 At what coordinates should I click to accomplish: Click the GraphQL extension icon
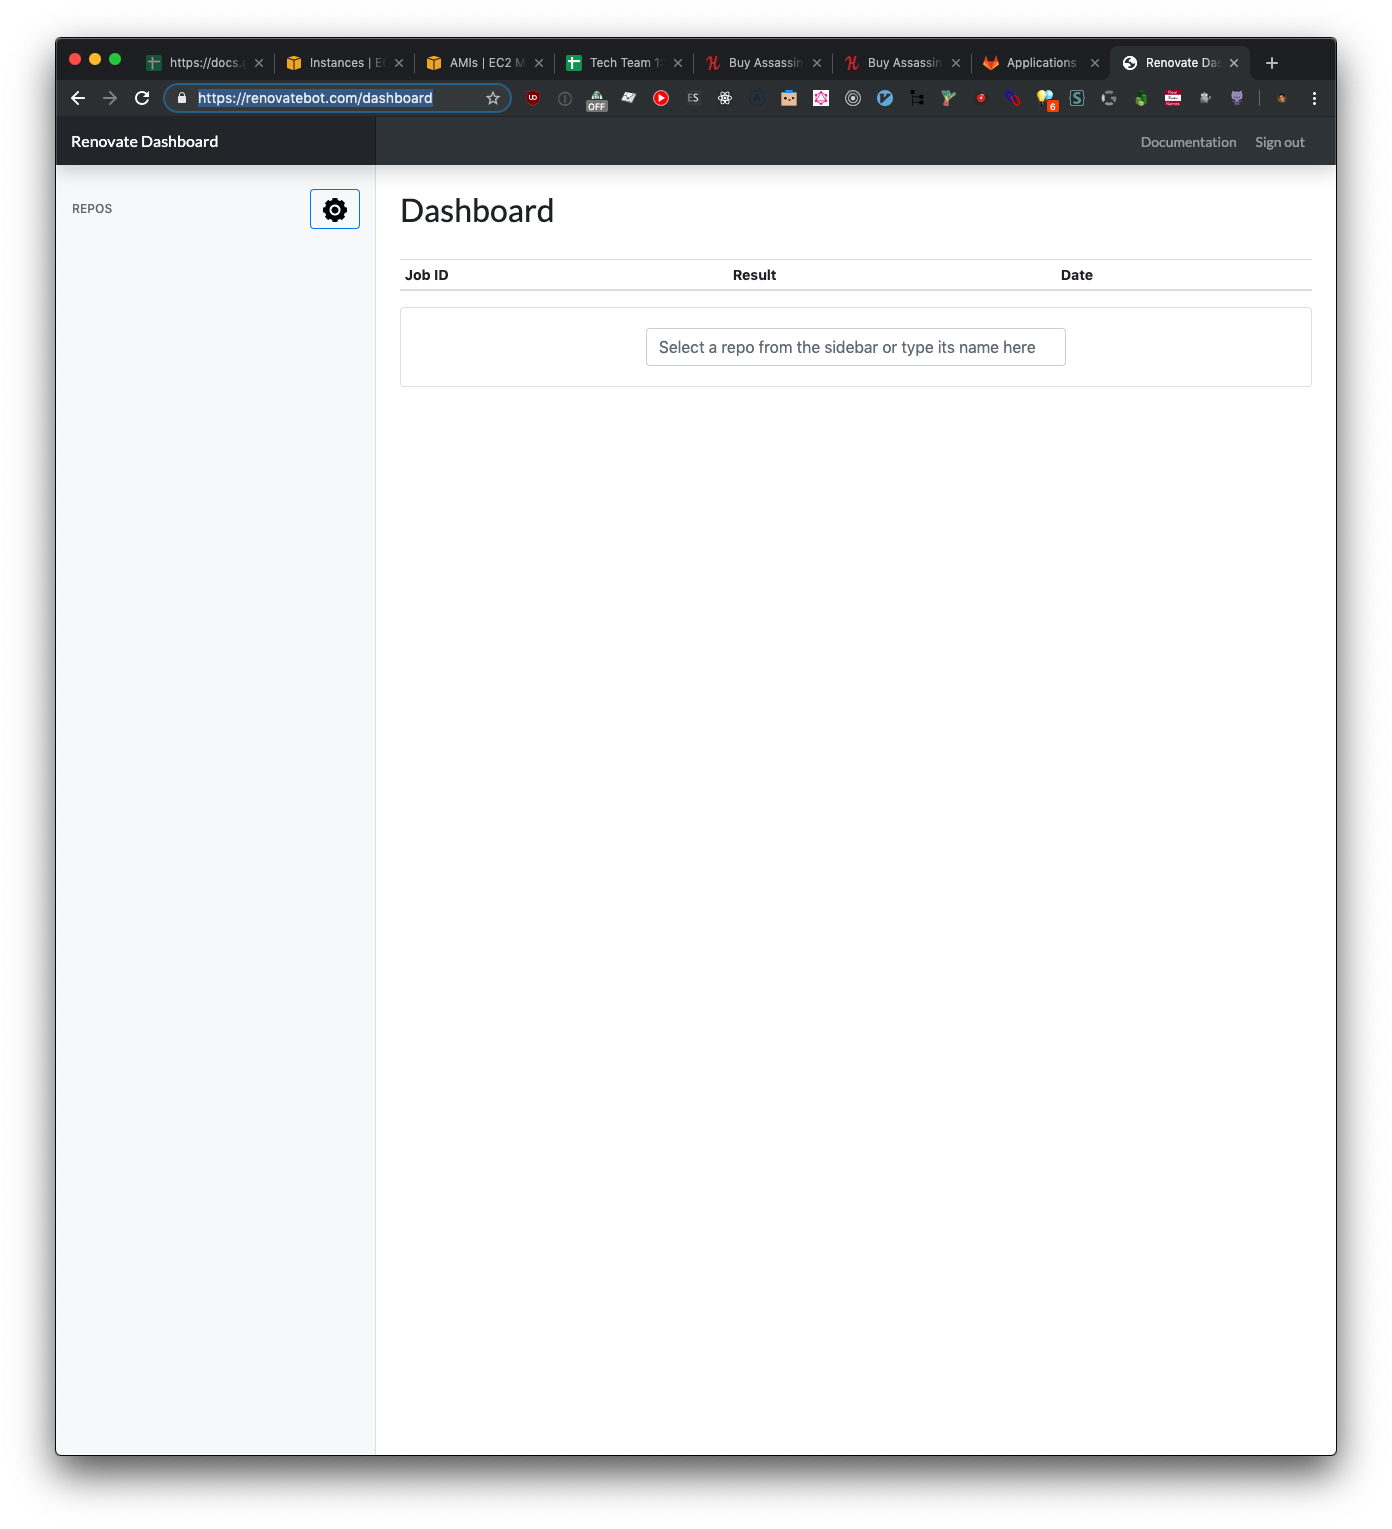[820, 98]
